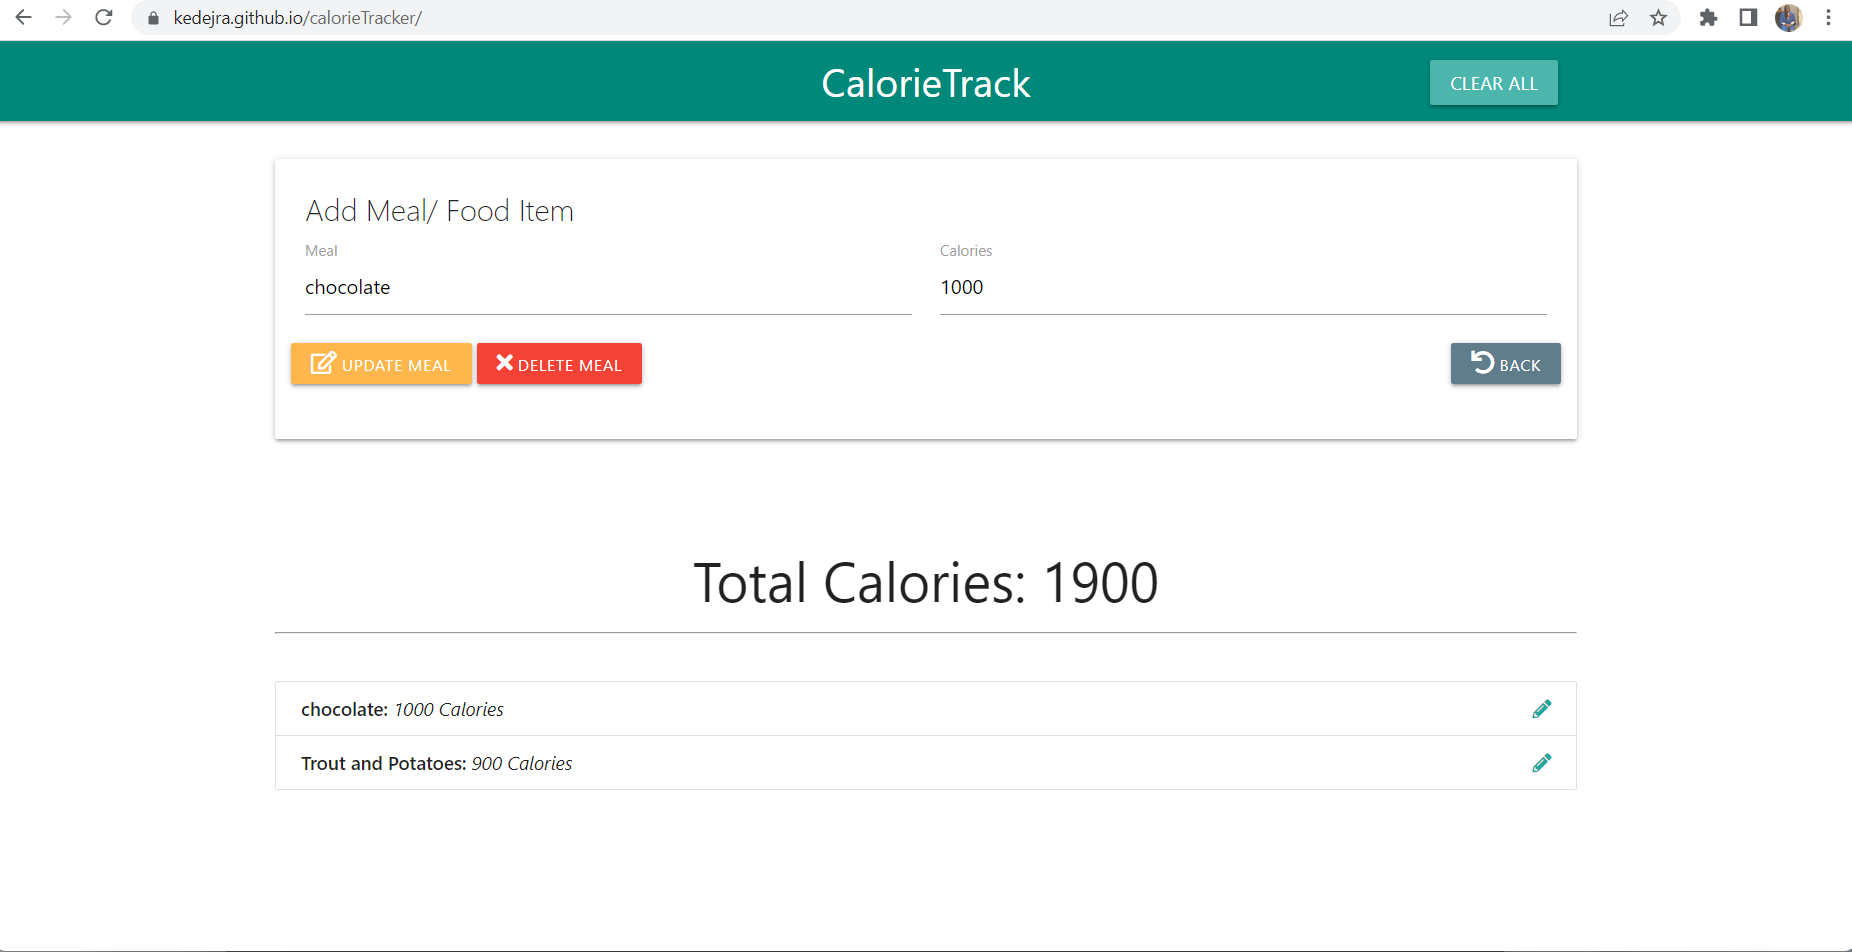Click the undo arrow icon on BACK button
Screen dimensions: 1852x952
[1483, 363]
